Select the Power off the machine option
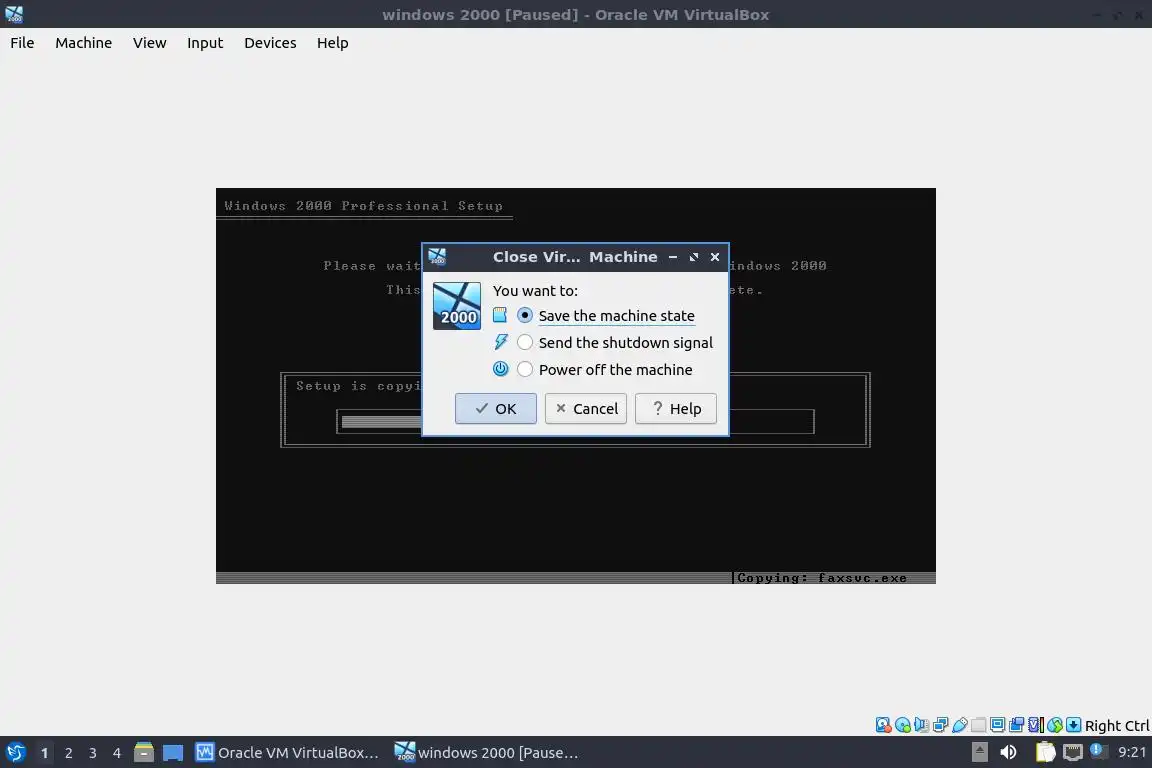Image resolution: width=1152 pixels, height=768 pixels. tap(605, 370)
